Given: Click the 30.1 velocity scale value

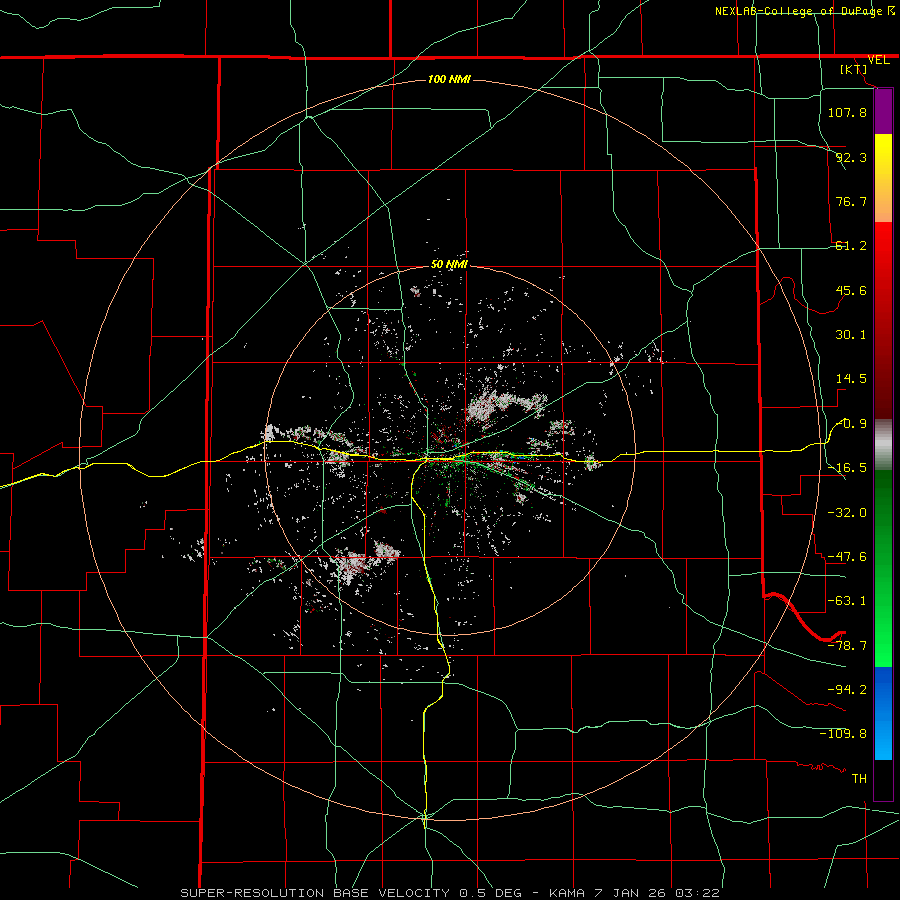Looking at the screenshot, I should click(x=851, y=335).
